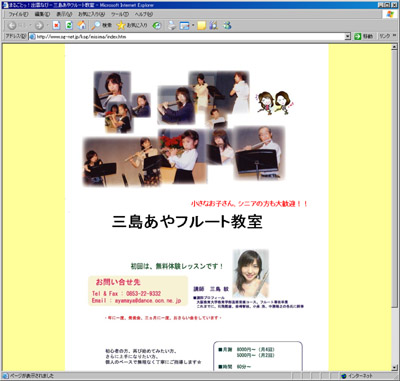Open the ファイル (File) menu
Screen dimensions: 400x381
pyautogui.click(x=18, y=14)
